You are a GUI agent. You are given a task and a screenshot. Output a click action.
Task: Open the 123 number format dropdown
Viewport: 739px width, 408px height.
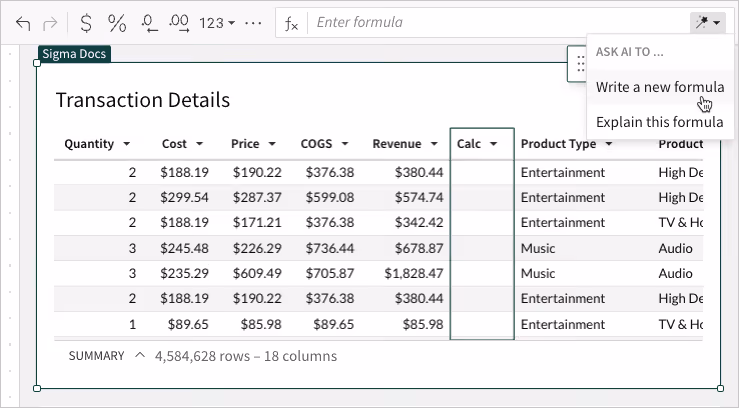217,23
